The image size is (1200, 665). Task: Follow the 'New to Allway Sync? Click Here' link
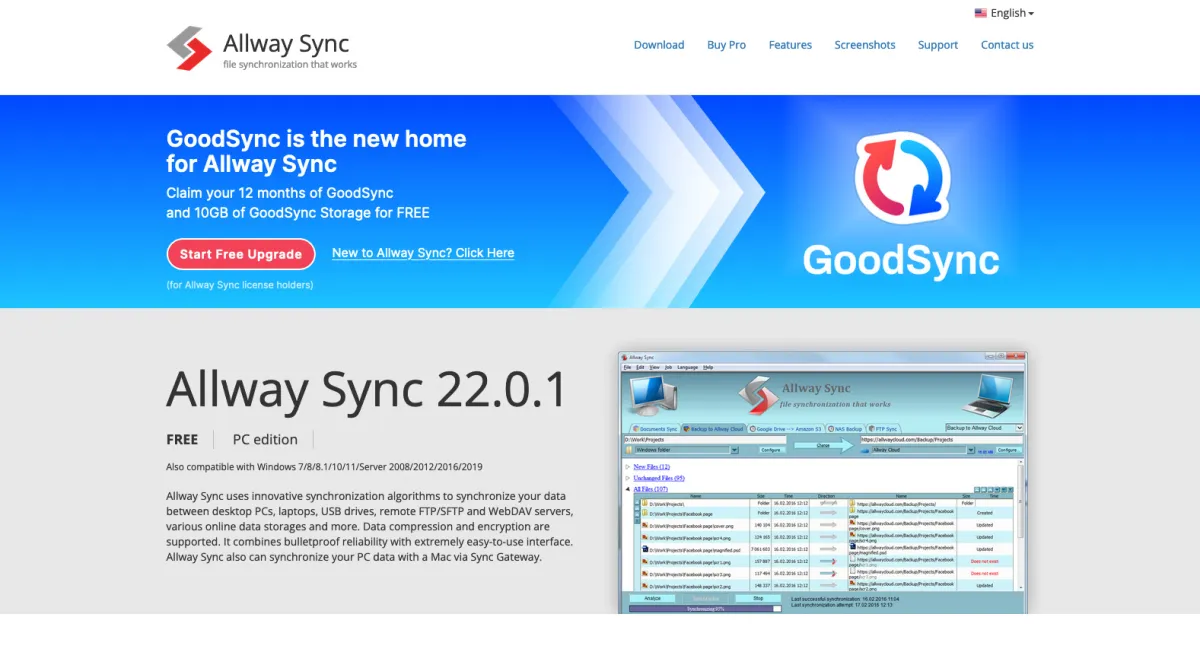(x=423, y=253)
